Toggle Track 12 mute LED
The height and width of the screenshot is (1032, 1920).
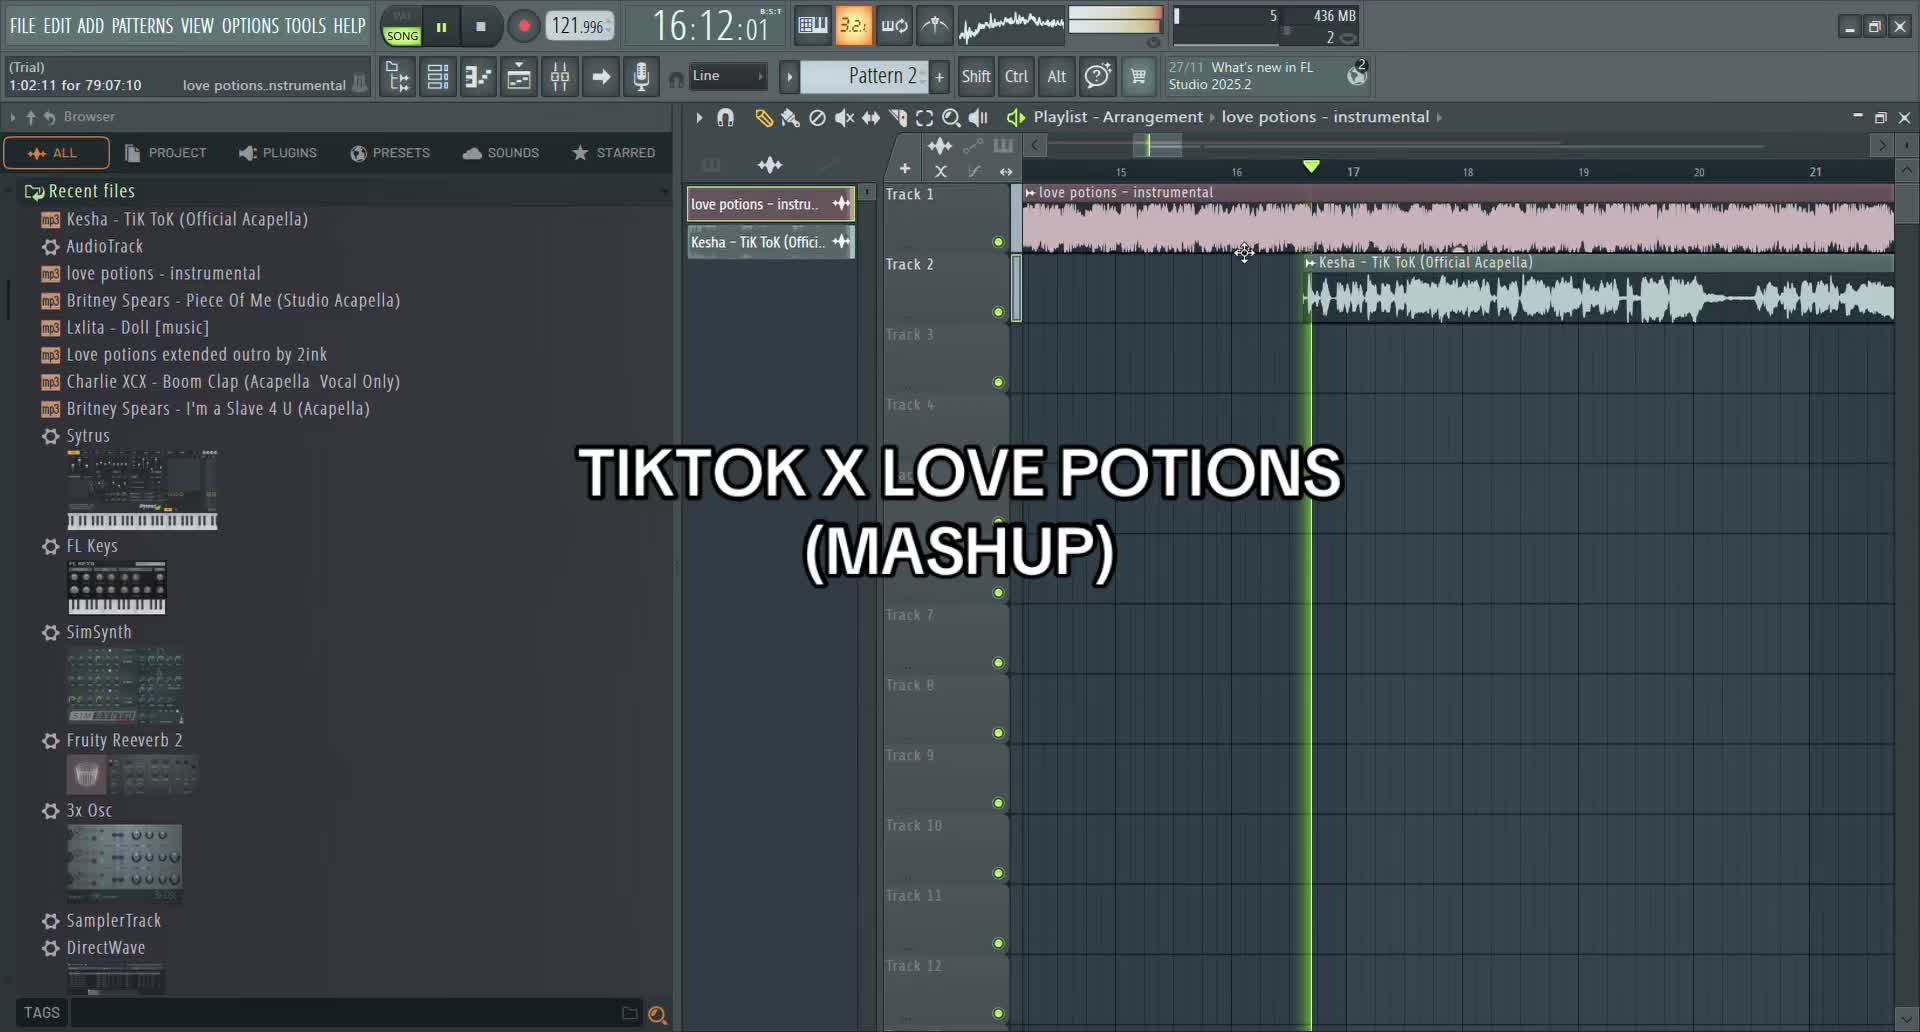point(998,1013)
